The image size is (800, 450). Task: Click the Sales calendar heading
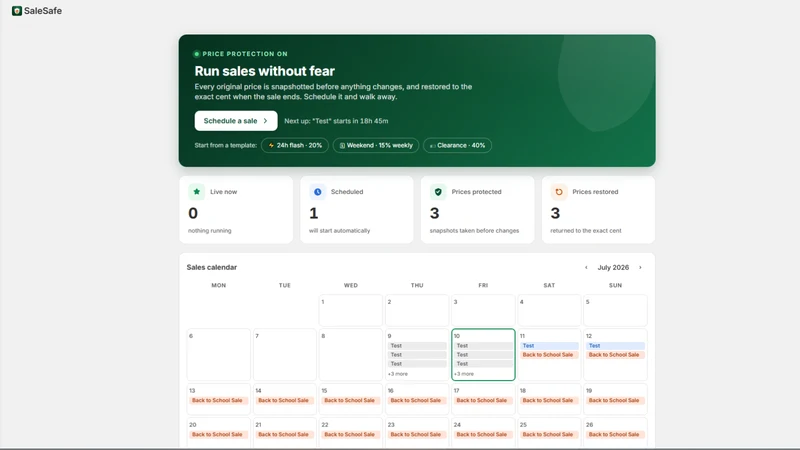[x=212, y=267]
